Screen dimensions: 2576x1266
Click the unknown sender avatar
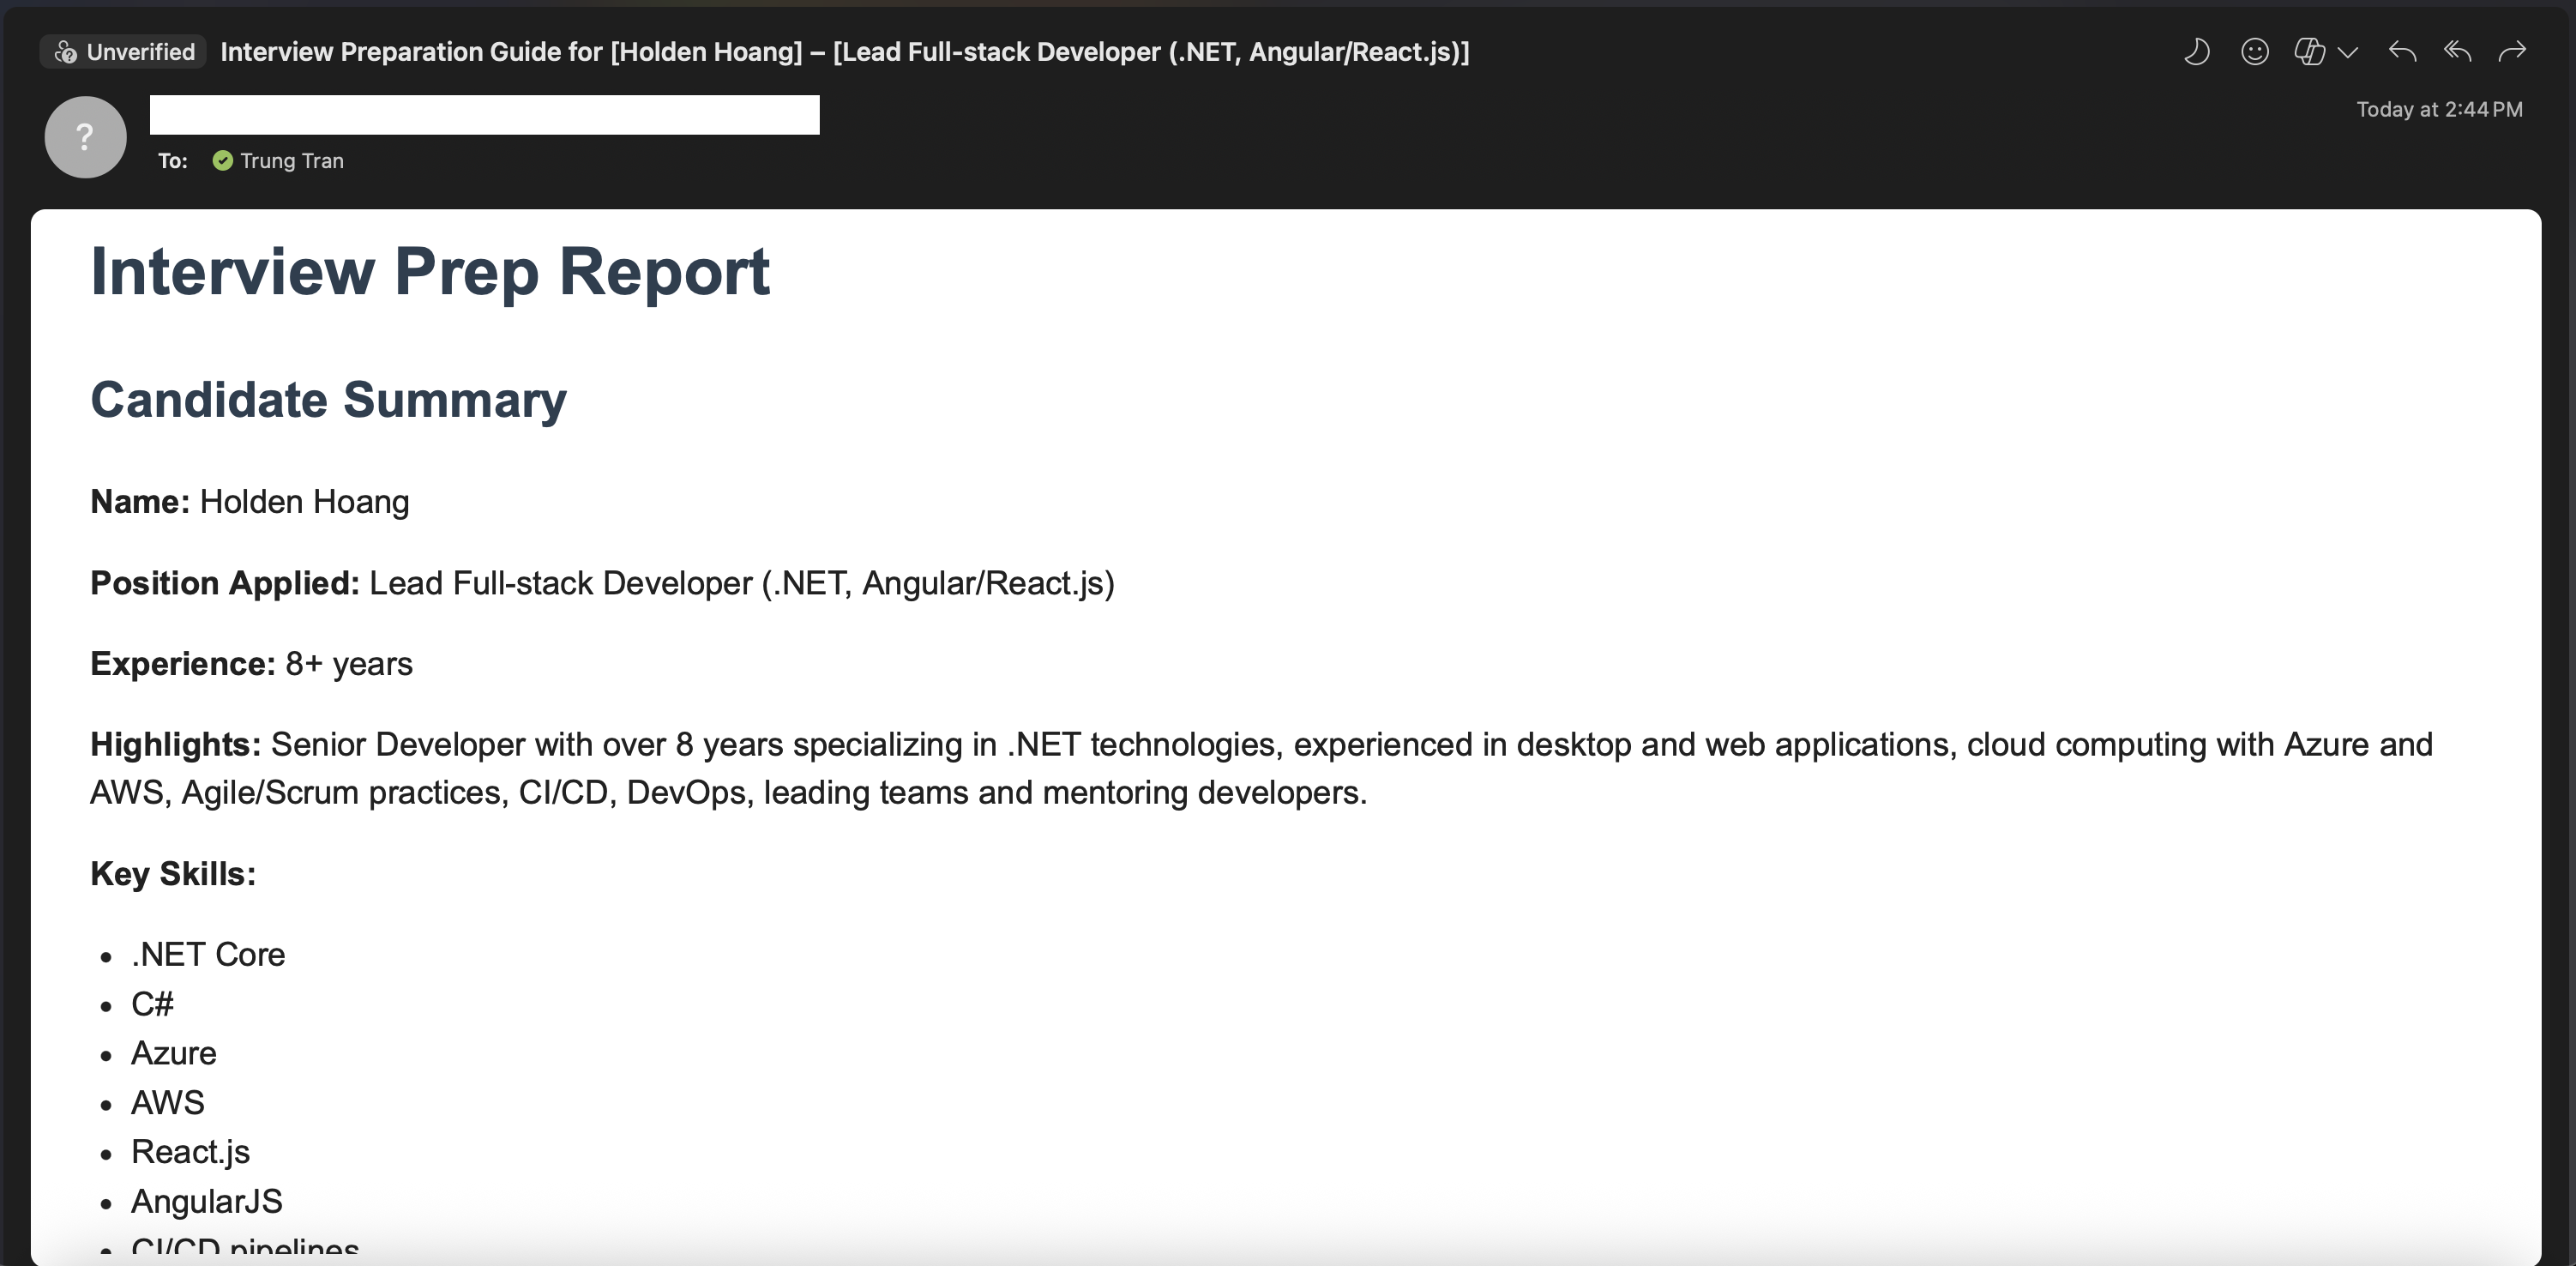[x=86, y=137]
